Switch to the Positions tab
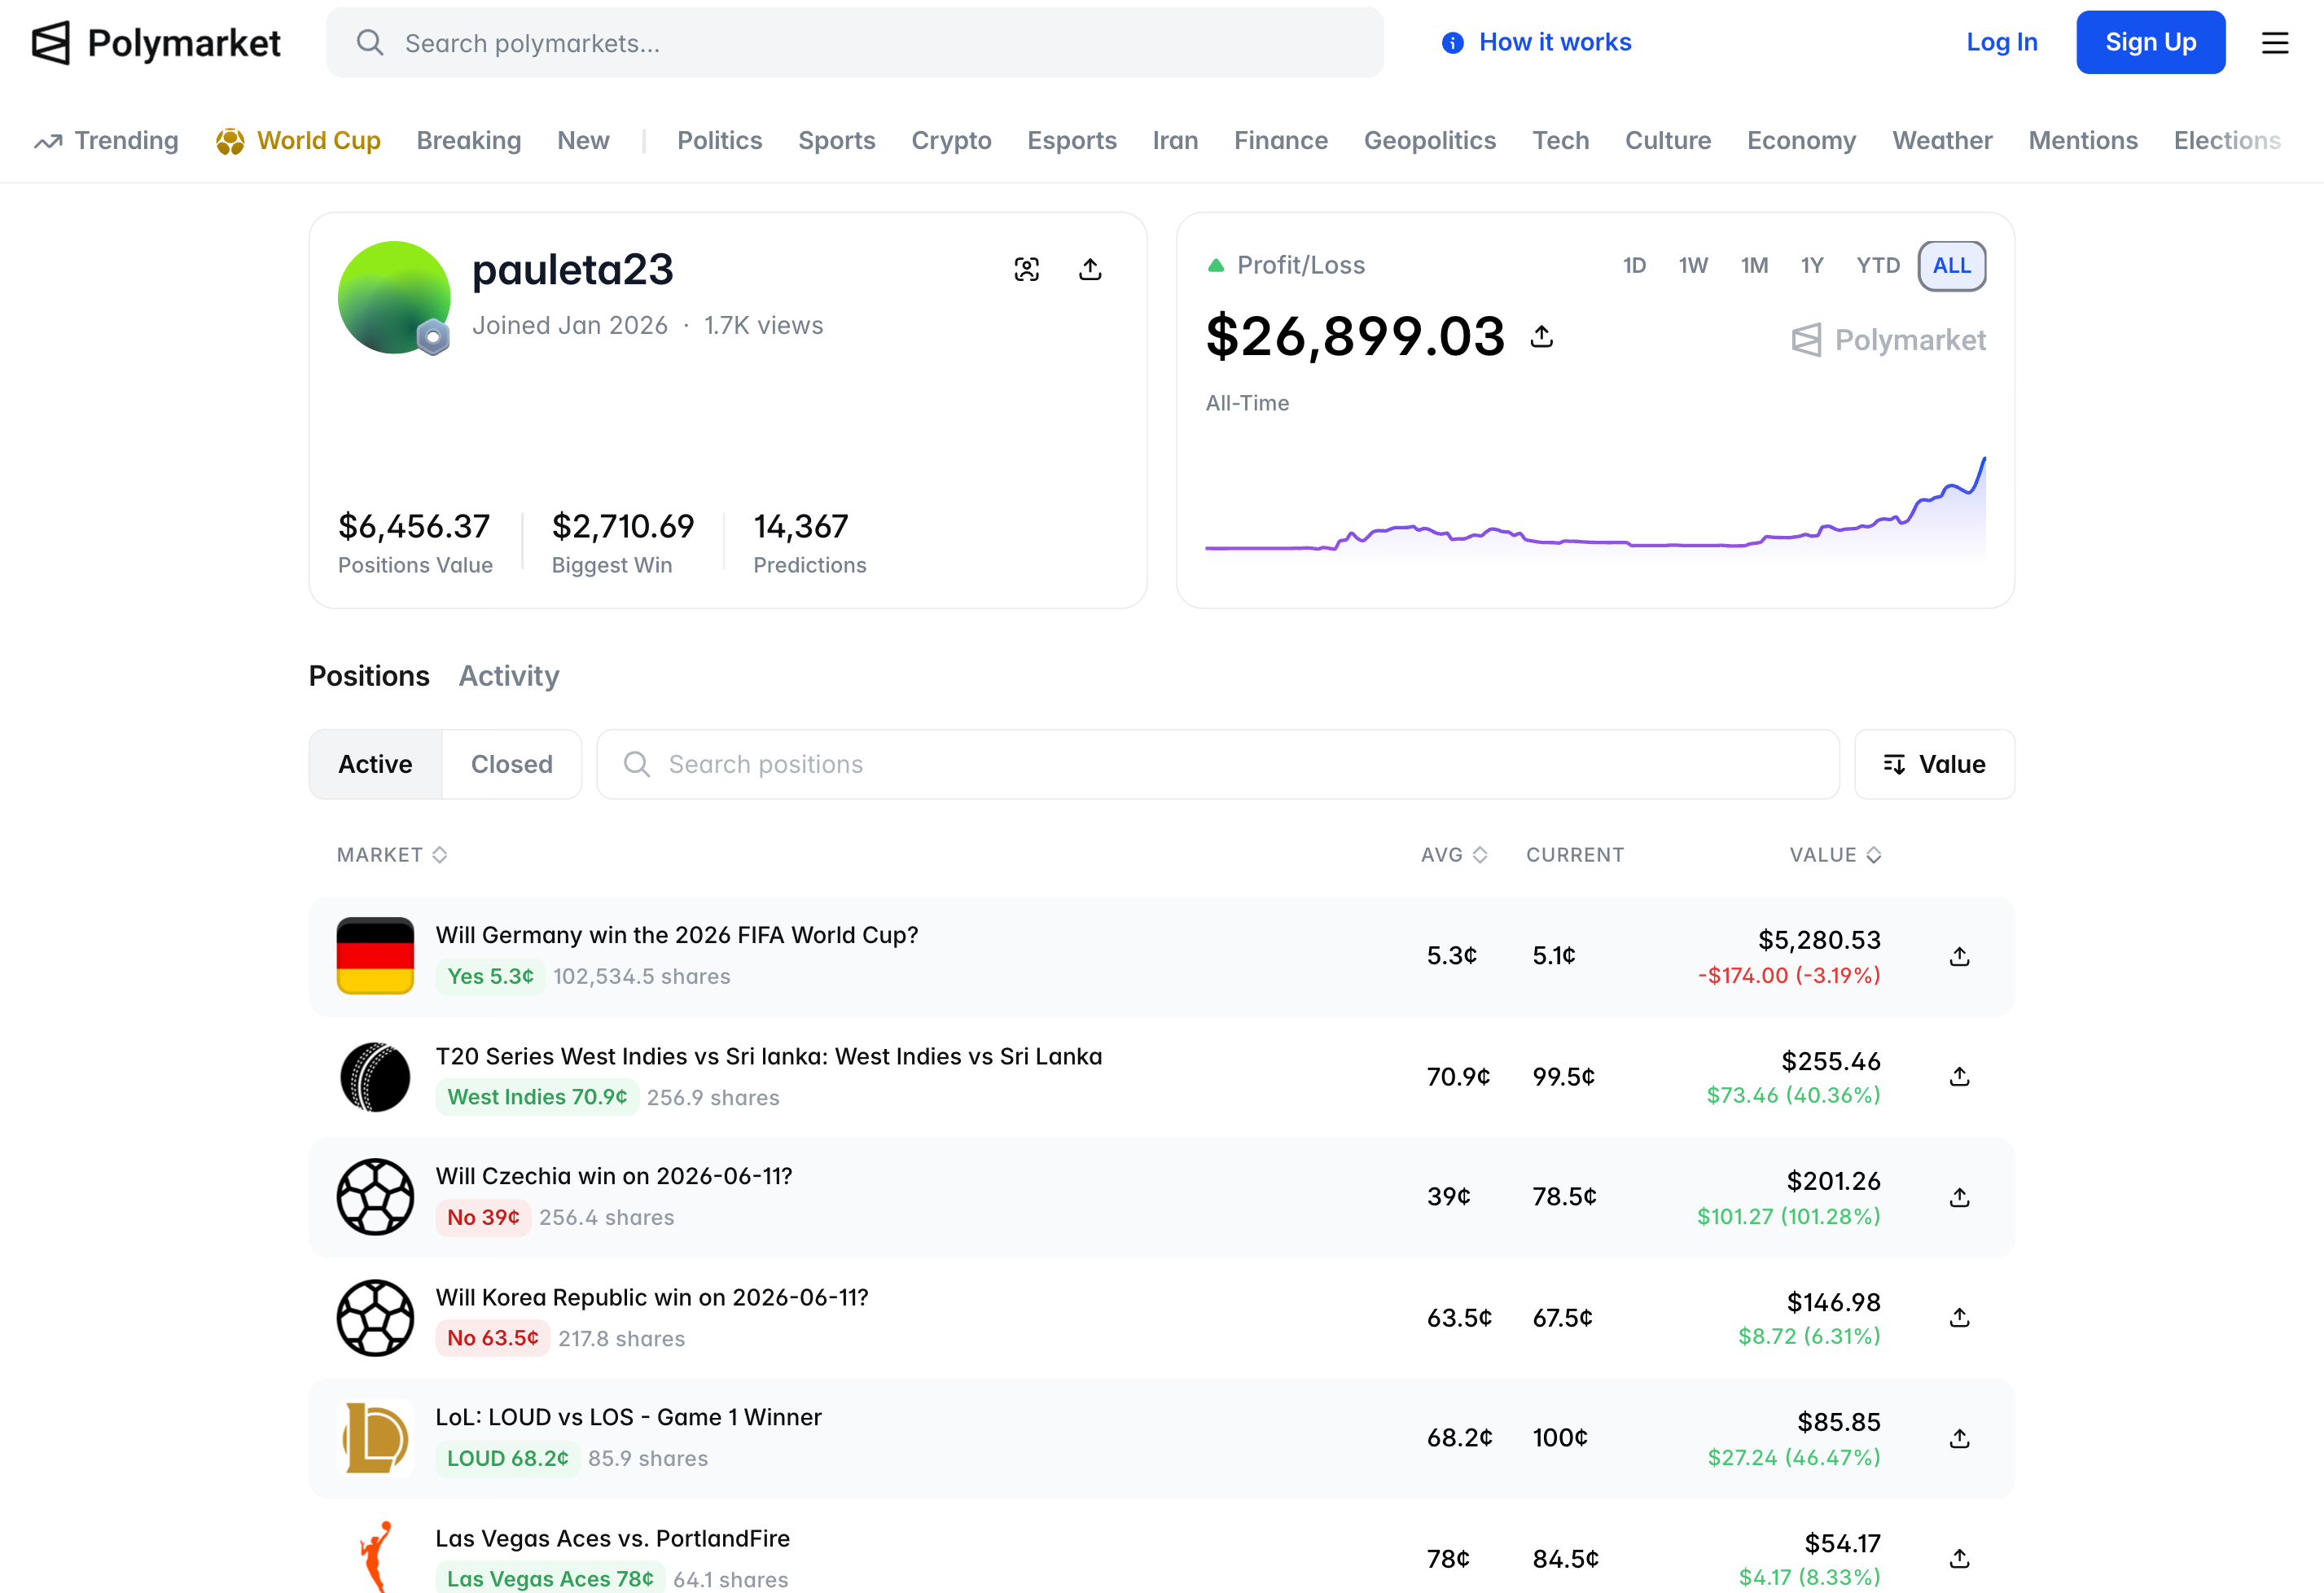Viewport: 2324px width, 1593px height. click(x=369, y=677)
